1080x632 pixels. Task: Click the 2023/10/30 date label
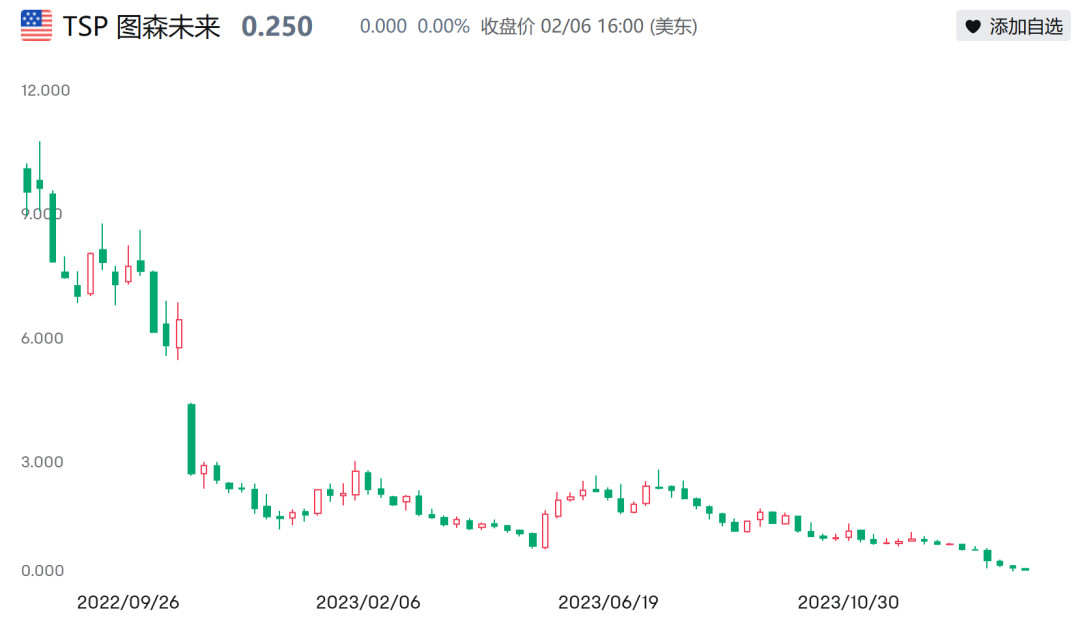848,602
